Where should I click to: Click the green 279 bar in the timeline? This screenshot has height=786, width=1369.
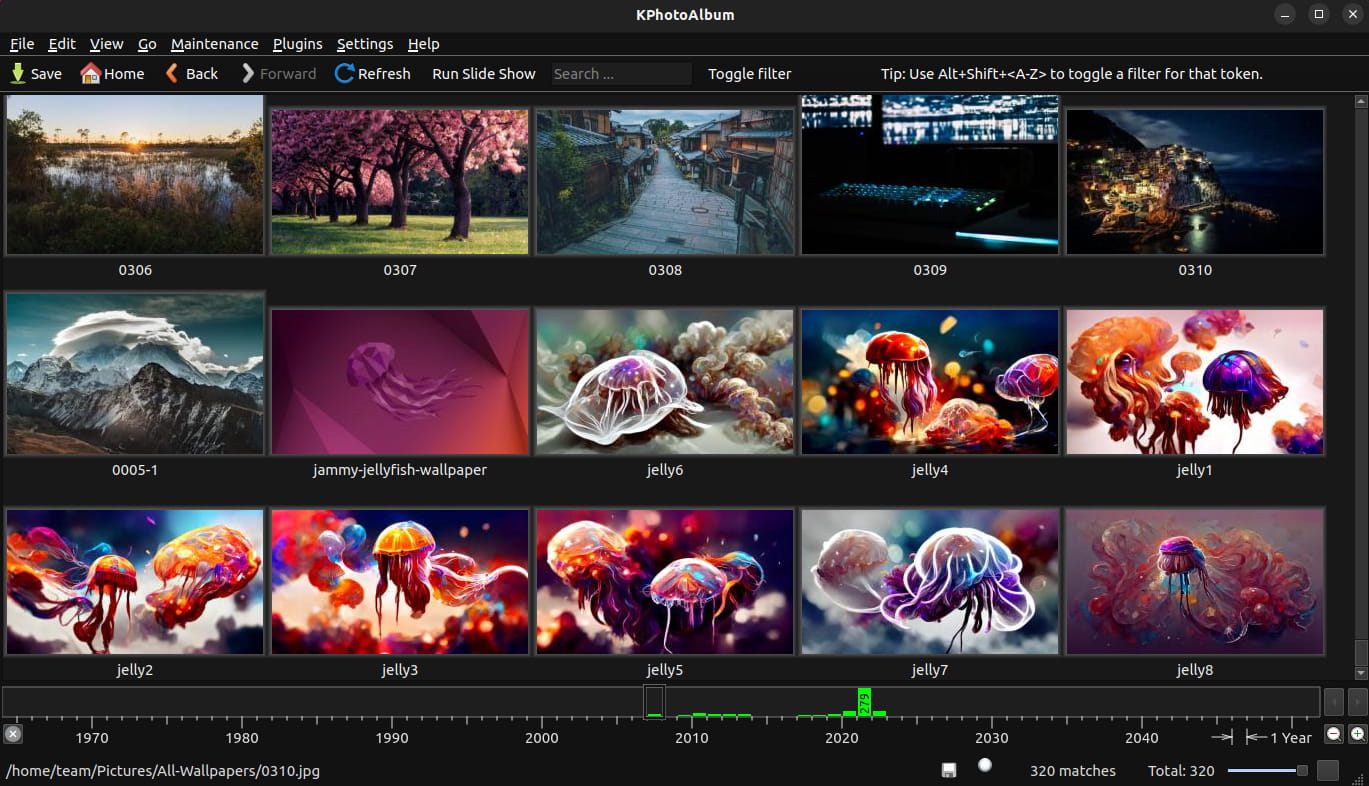coord(865,702)
